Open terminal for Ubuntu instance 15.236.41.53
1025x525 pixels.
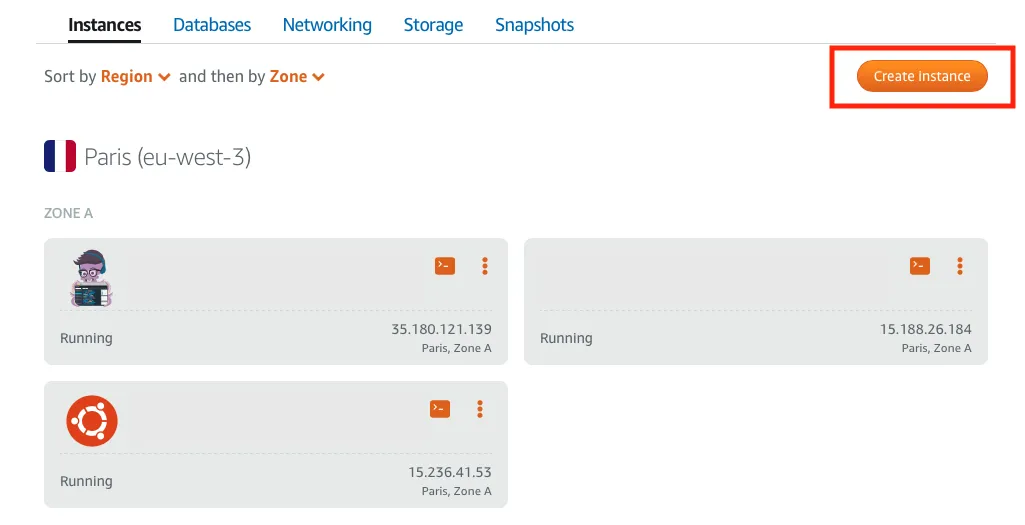[x=440, y=408]
